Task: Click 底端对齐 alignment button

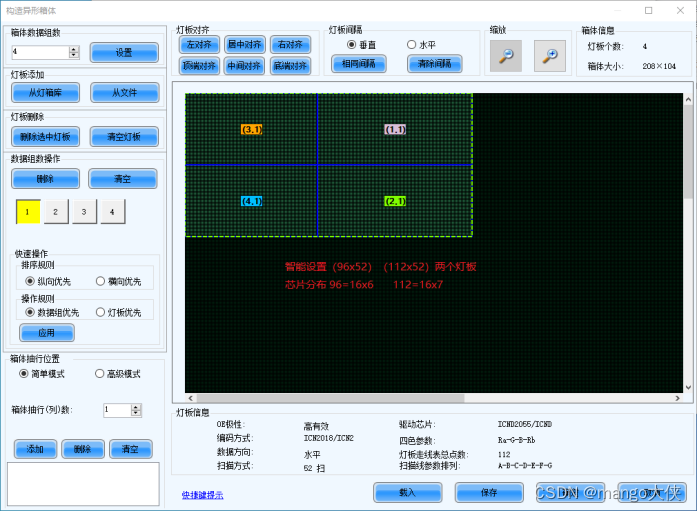Action: tap(290, 66)
